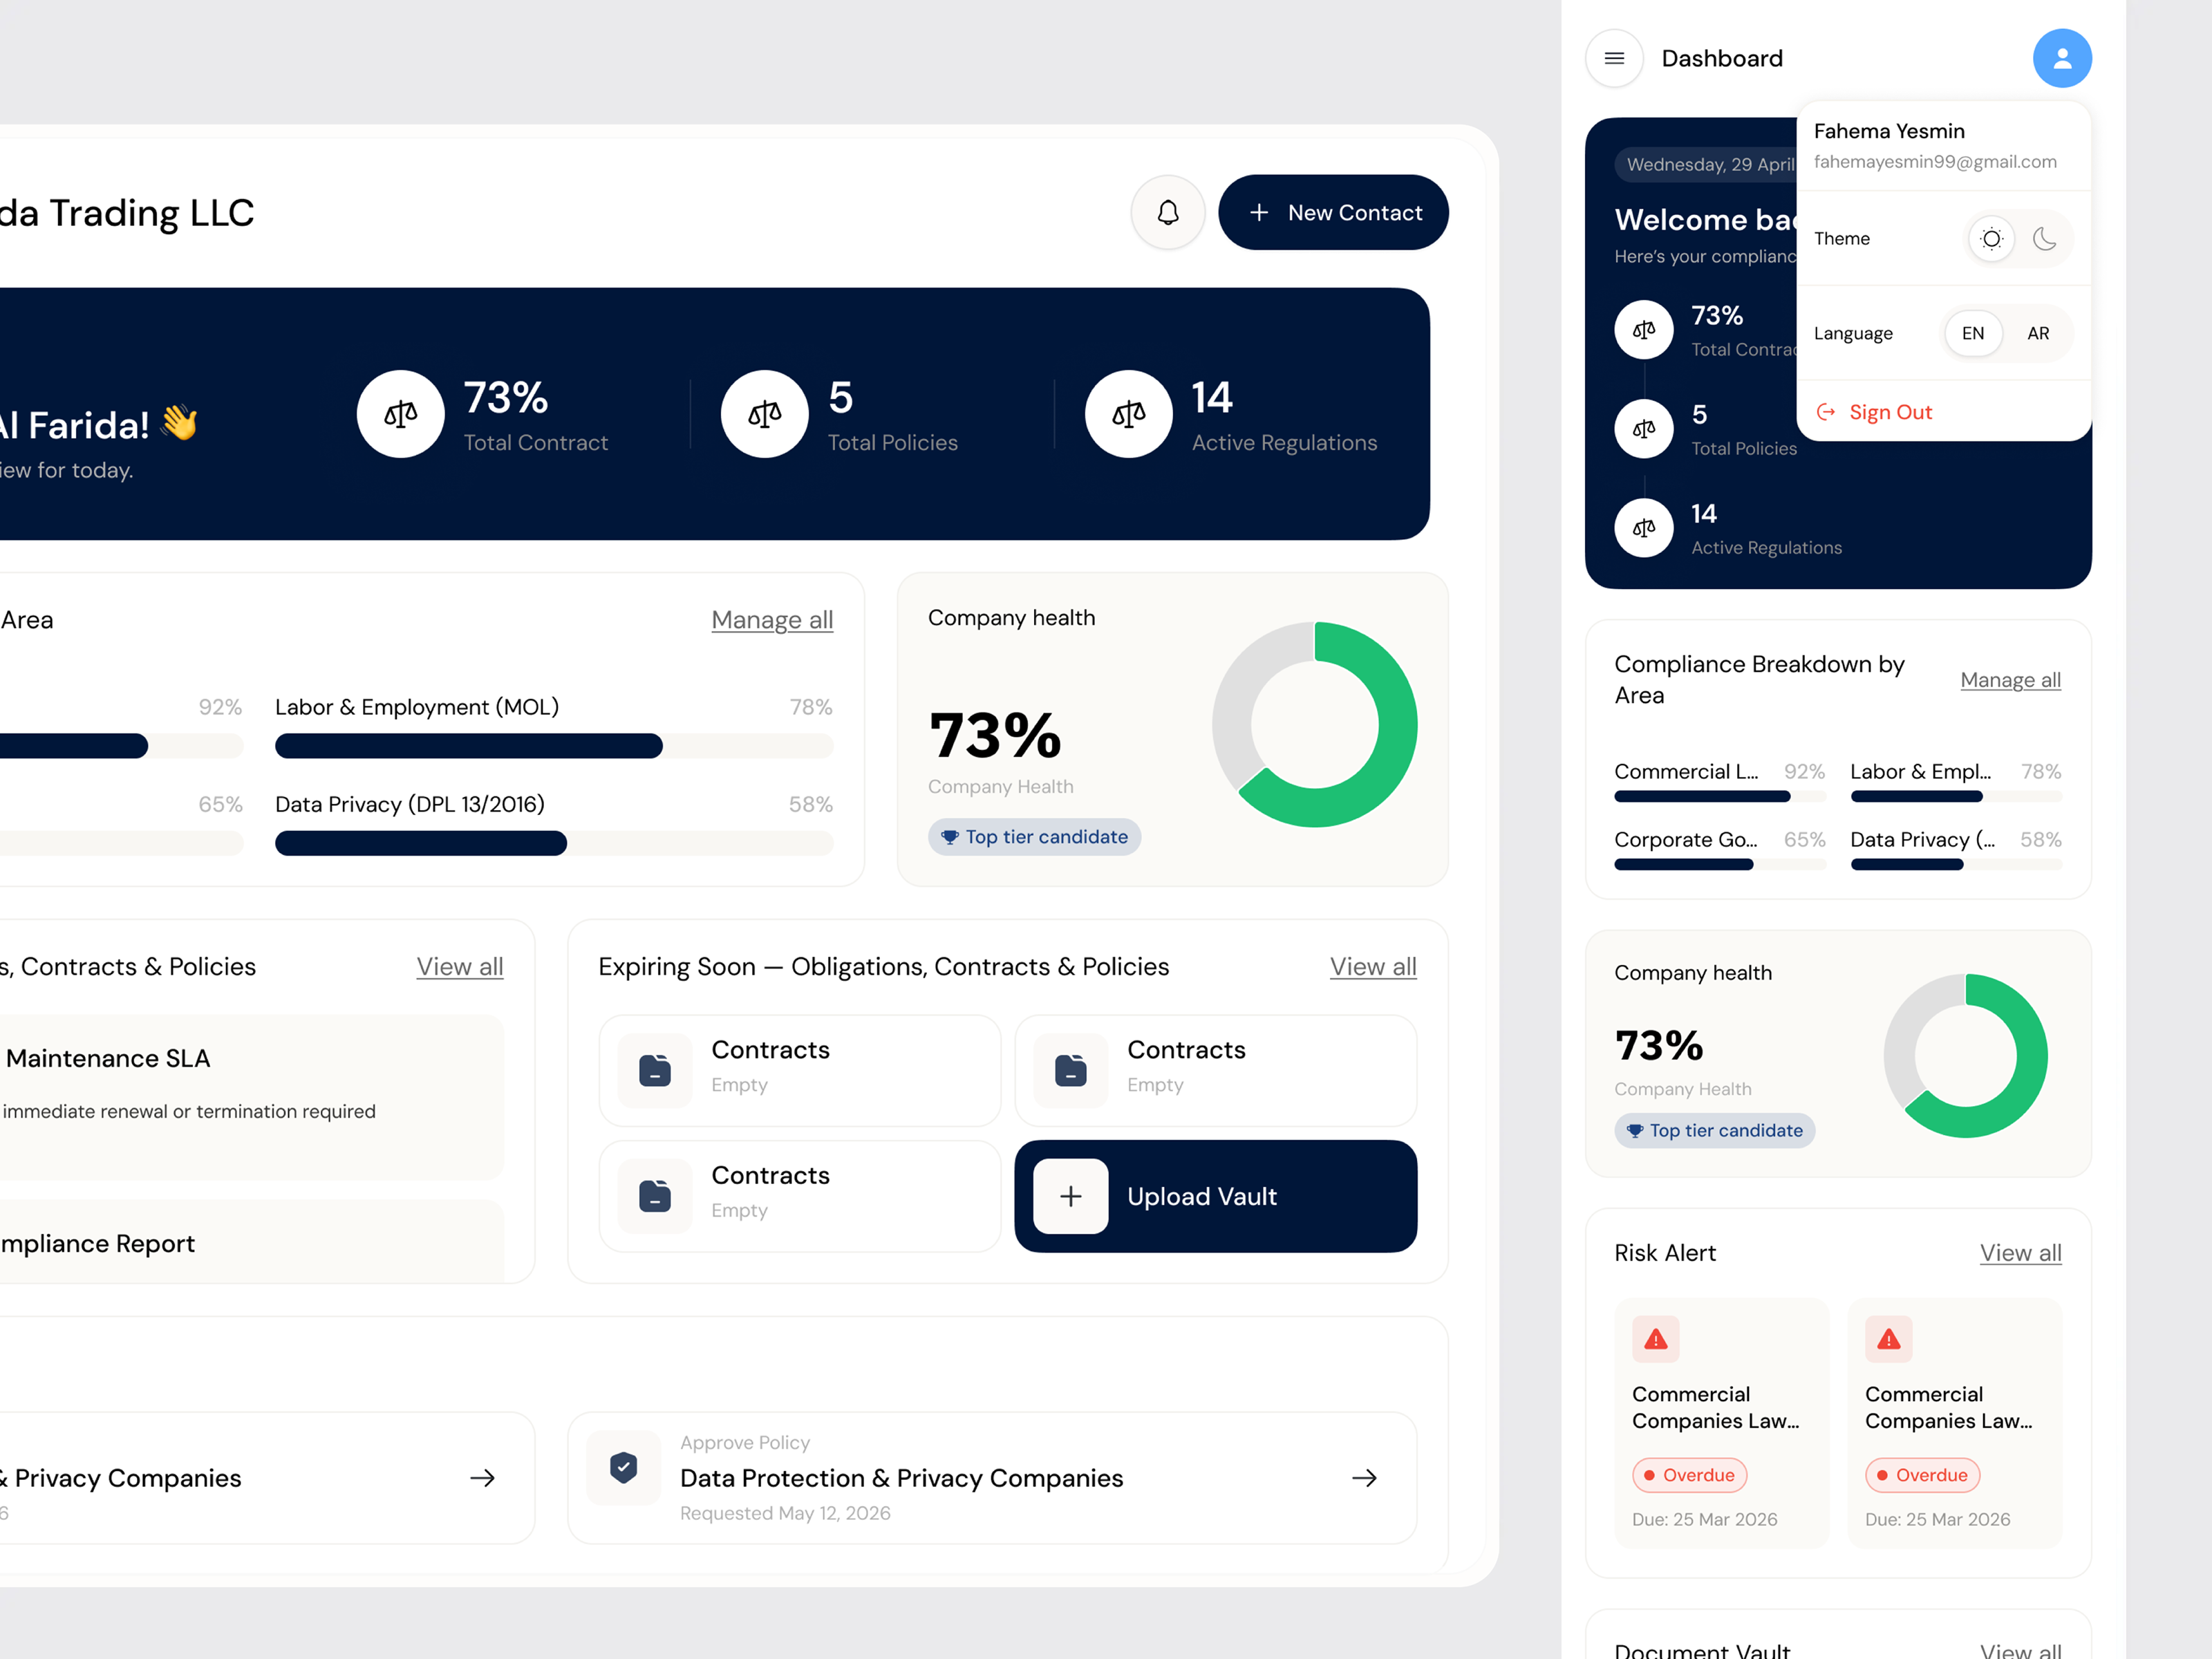The height and width of the screenshot is (1659, 2212).
Task: Click the mobile Company health donut chart
Action: (x=1965, y=1056)
